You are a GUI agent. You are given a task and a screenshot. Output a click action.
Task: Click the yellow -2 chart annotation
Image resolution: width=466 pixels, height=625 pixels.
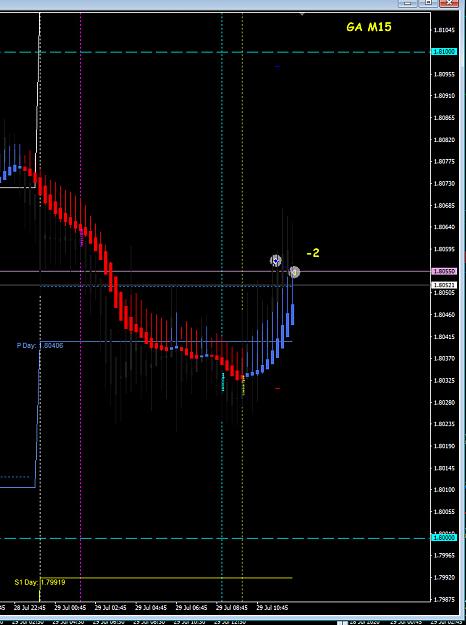[313, 253]
